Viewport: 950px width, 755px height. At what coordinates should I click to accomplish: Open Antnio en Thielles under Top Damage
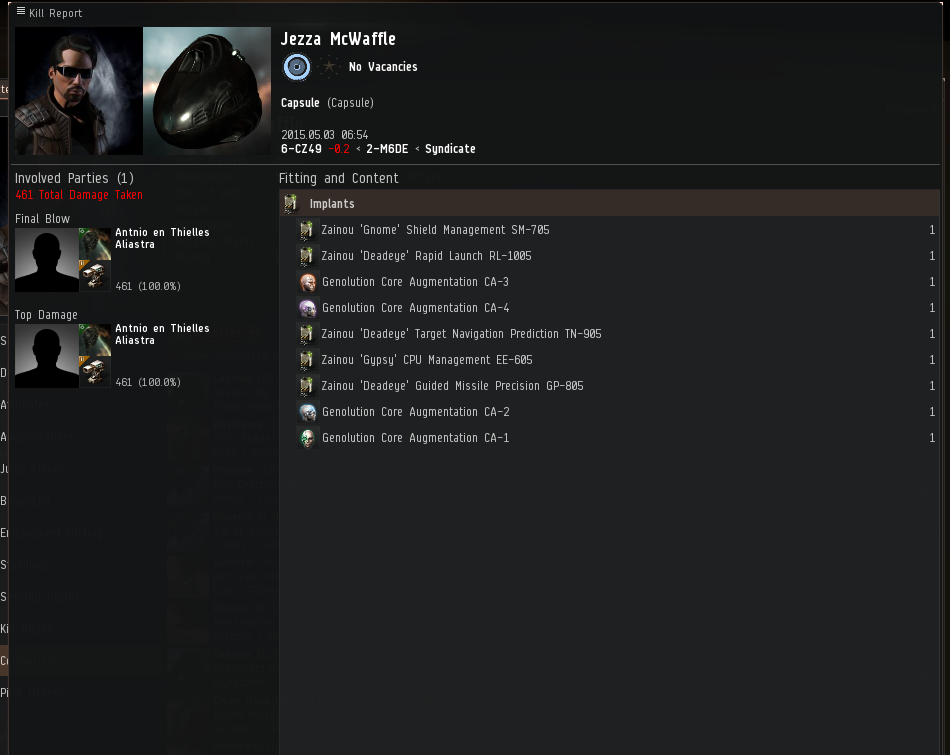162,328
